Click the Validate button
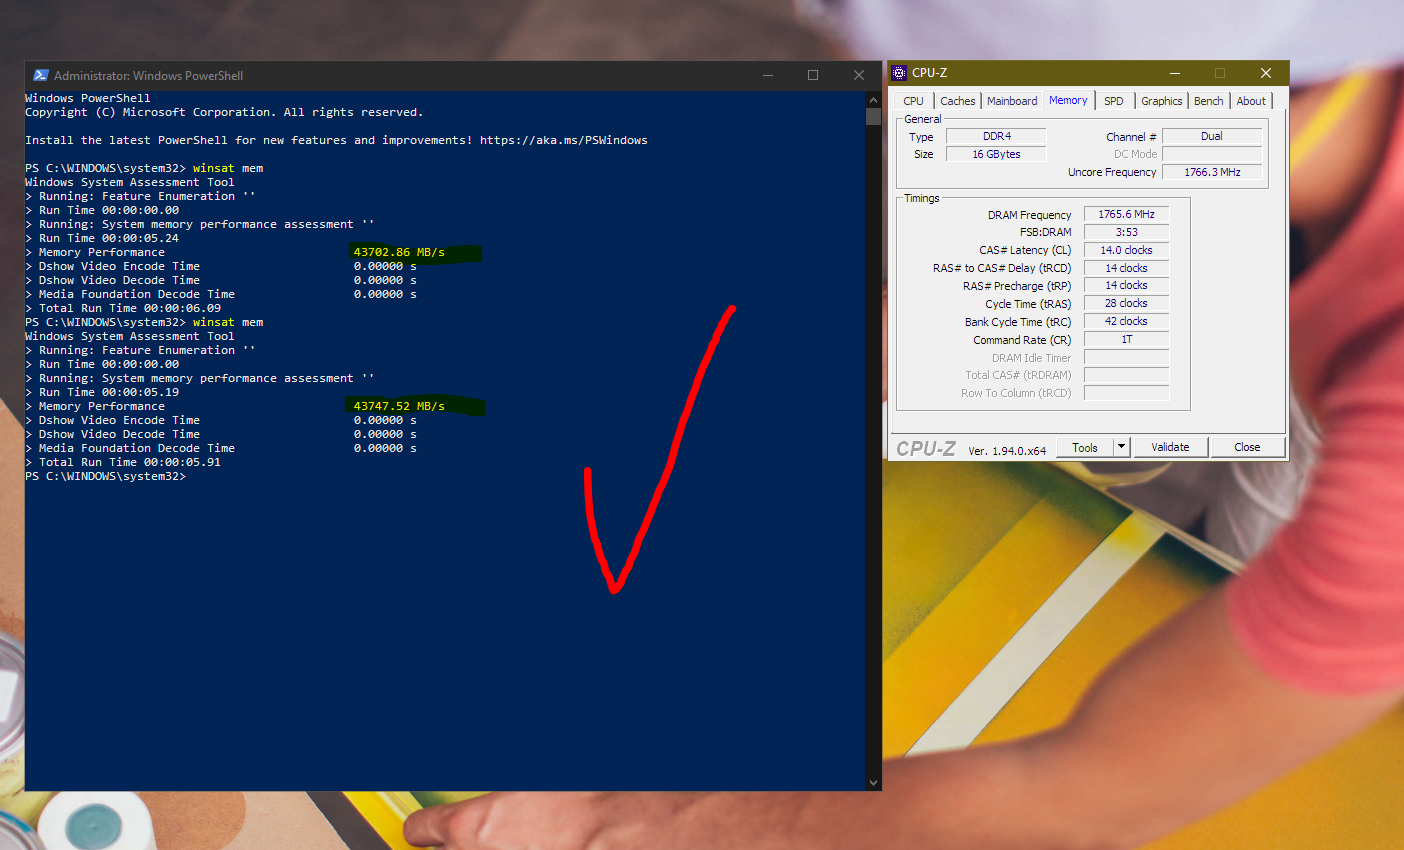 tap(1170, 448)
